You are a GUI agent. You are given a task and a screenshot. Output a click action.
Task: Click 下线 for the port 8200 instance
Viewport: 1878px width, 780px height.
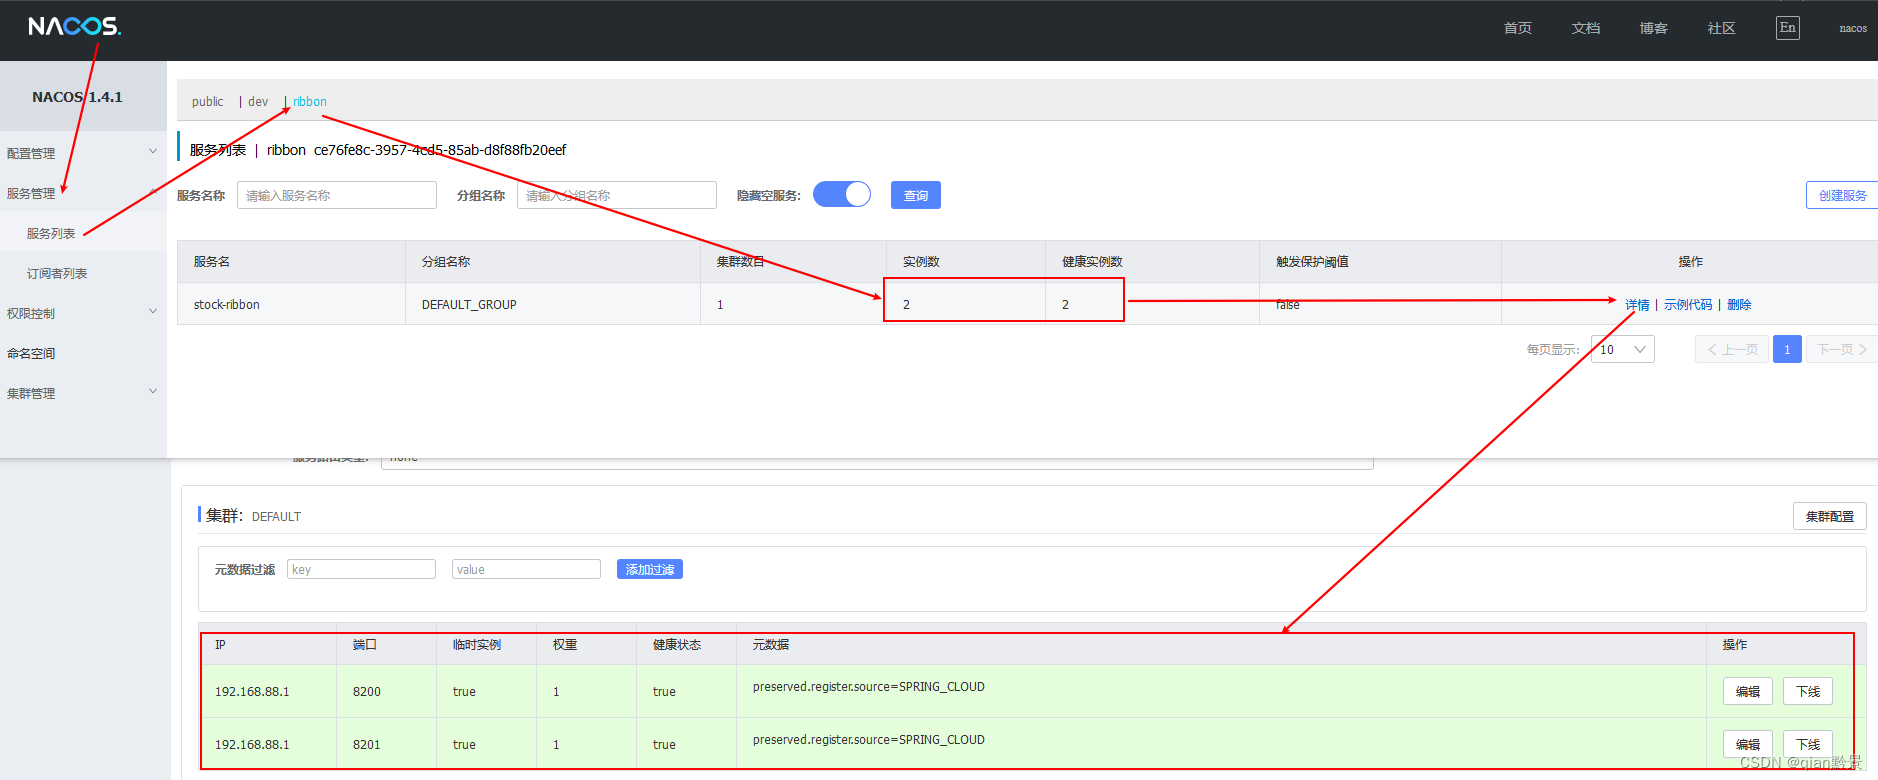click(x=1808, y=691)
